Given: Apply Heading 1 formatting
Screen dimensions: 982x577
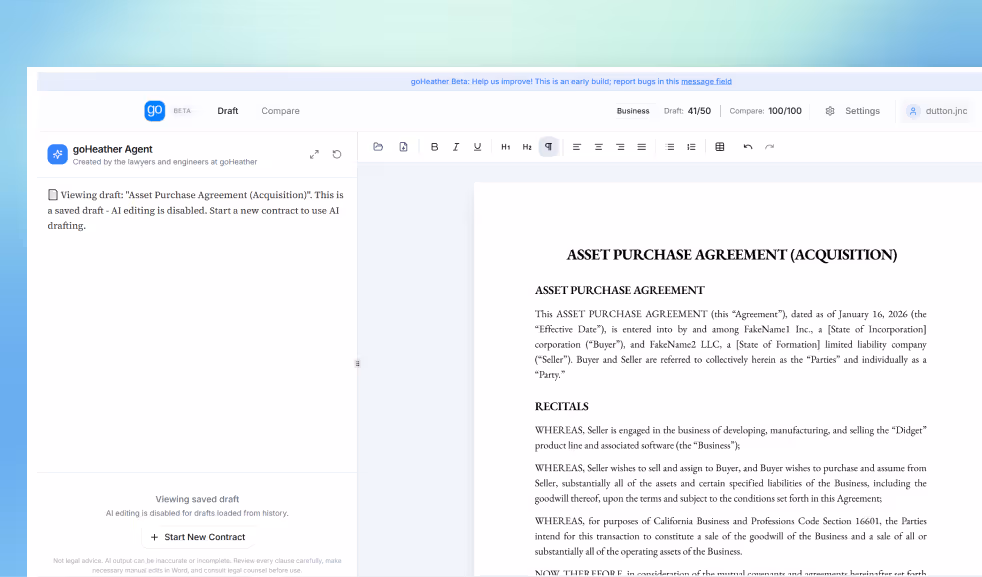Looking at the screenshot, I should 505,146.
